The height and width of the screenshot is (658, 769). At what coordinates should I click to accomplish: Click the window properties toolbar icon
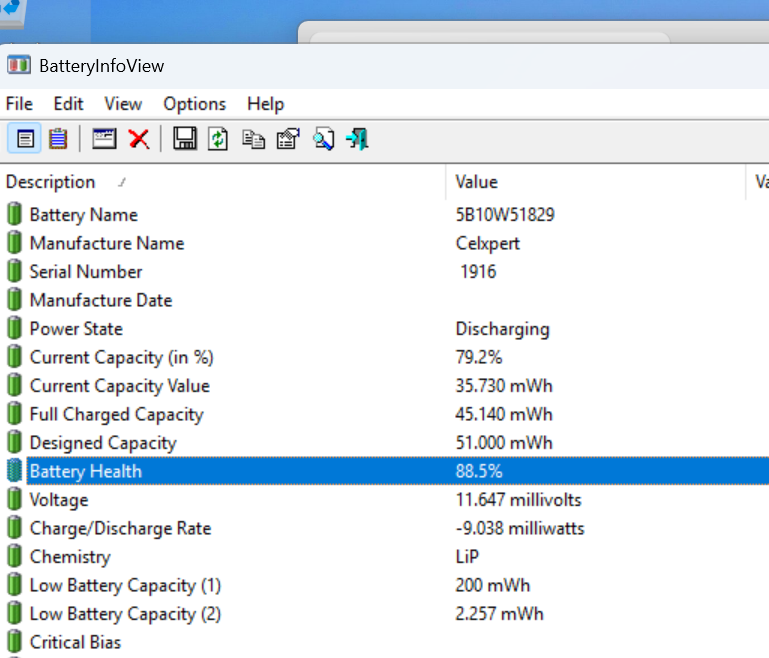tap(104, 139)
